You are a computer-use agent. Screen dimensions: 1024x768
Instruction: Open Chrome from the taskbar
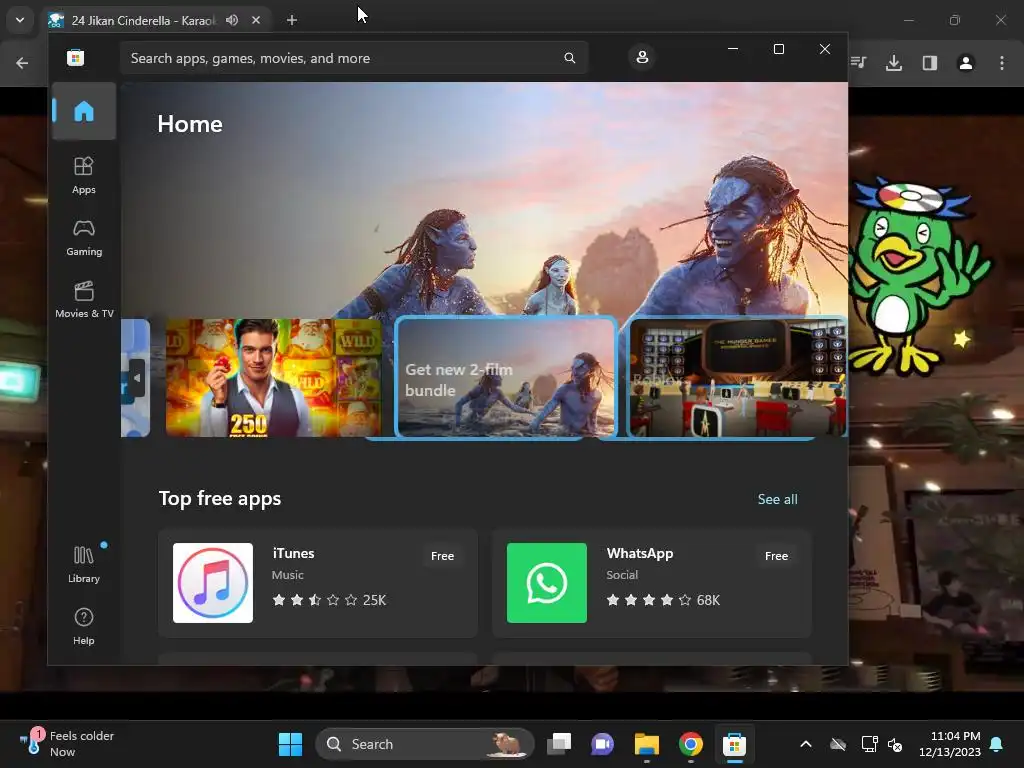pyautogui.click(x=690, y=744)
